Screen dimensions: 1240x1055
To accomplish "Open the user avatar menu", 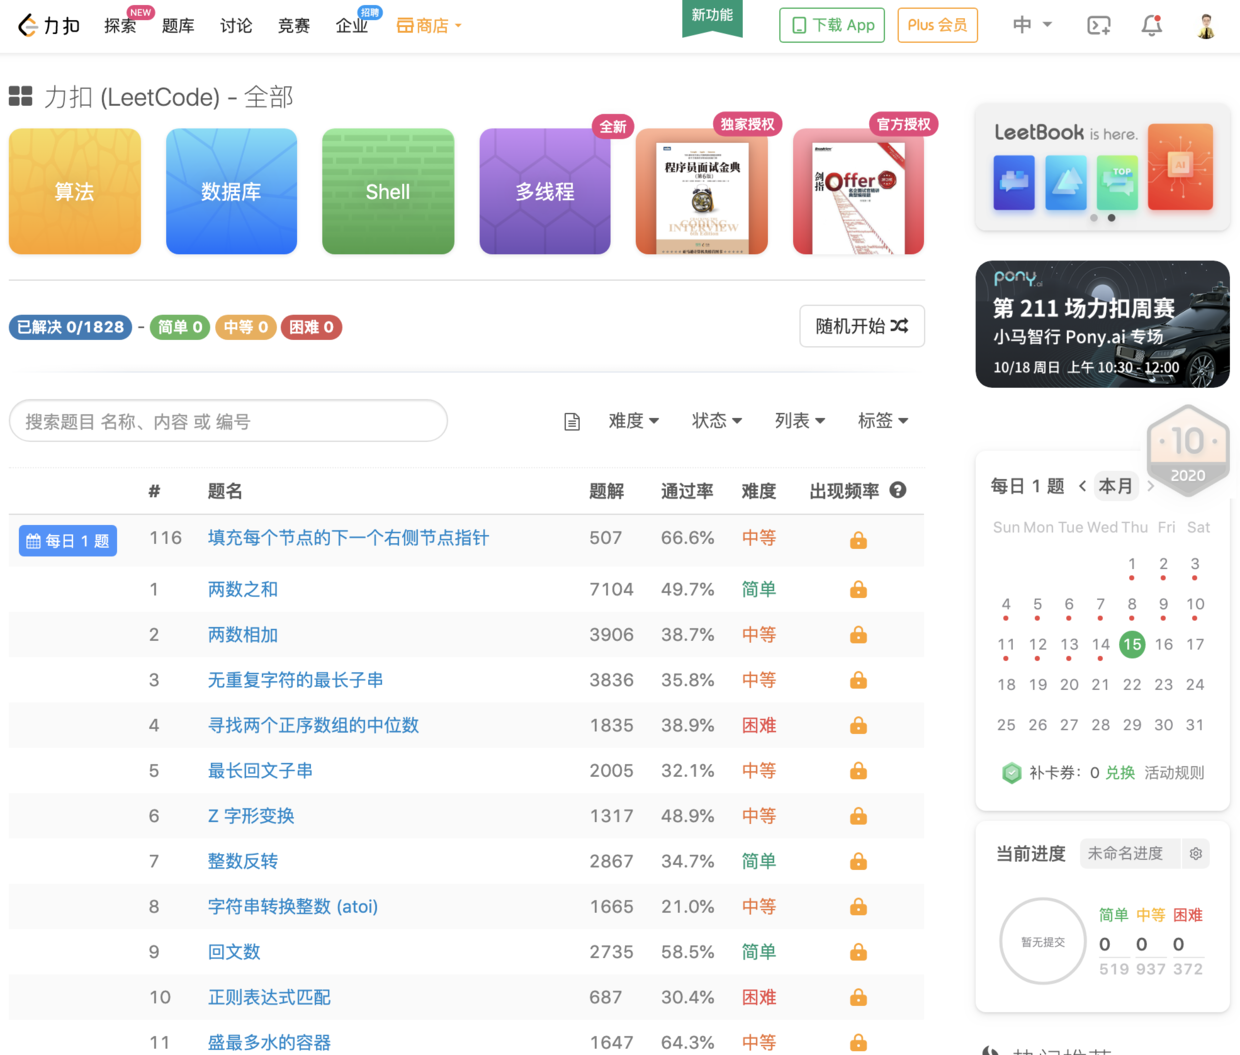I will [1206, 26].
